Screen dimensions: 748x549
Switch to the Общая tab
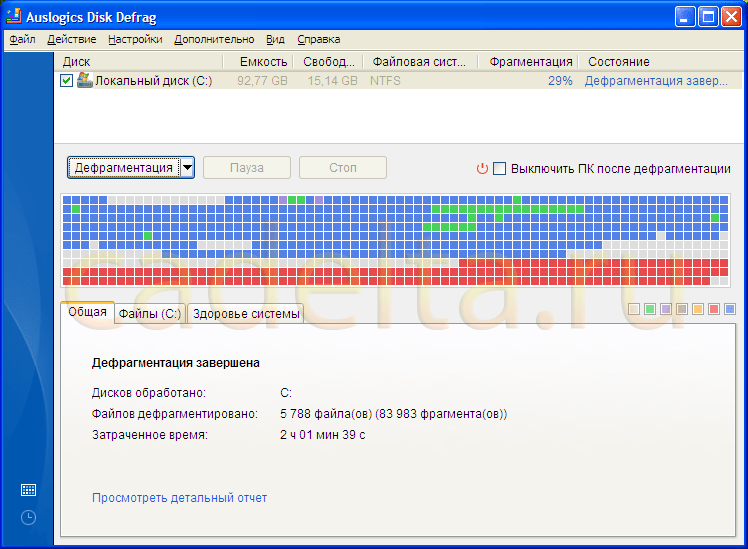pyautogui.click(x=87, y=312)
